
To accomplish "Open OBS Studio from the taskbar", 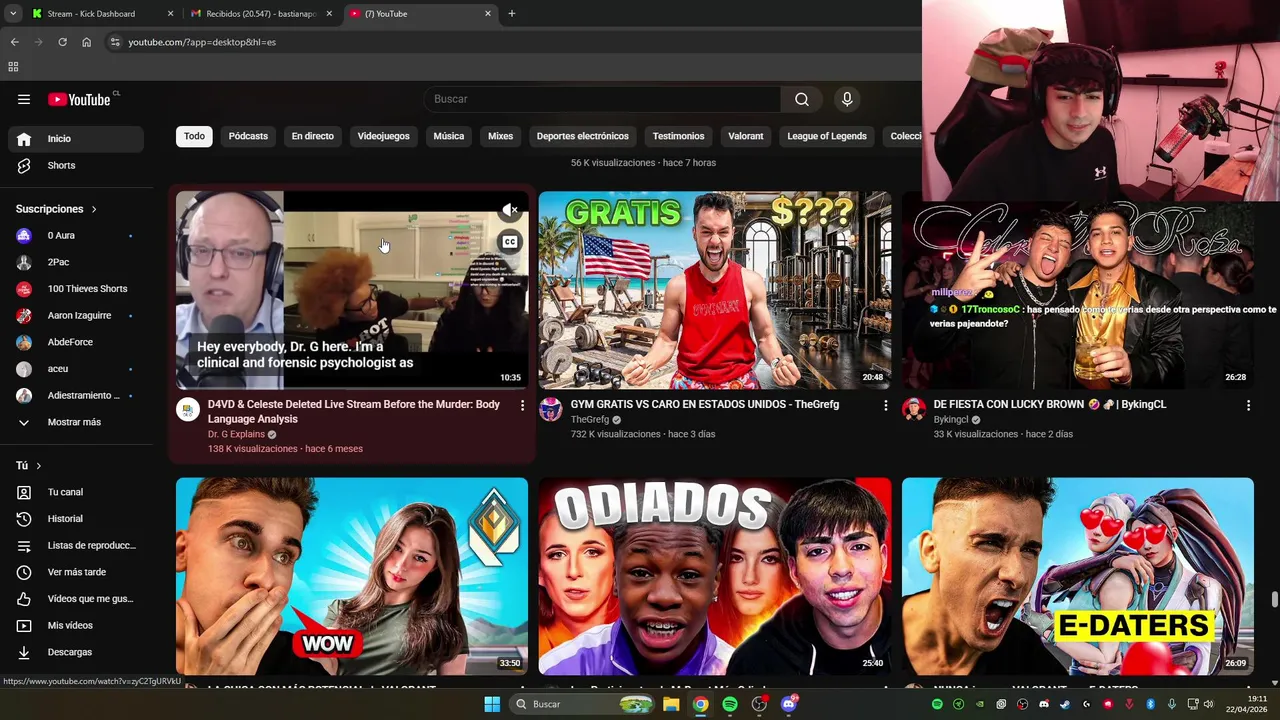I will pyautogui.click(x=759, y=705).
